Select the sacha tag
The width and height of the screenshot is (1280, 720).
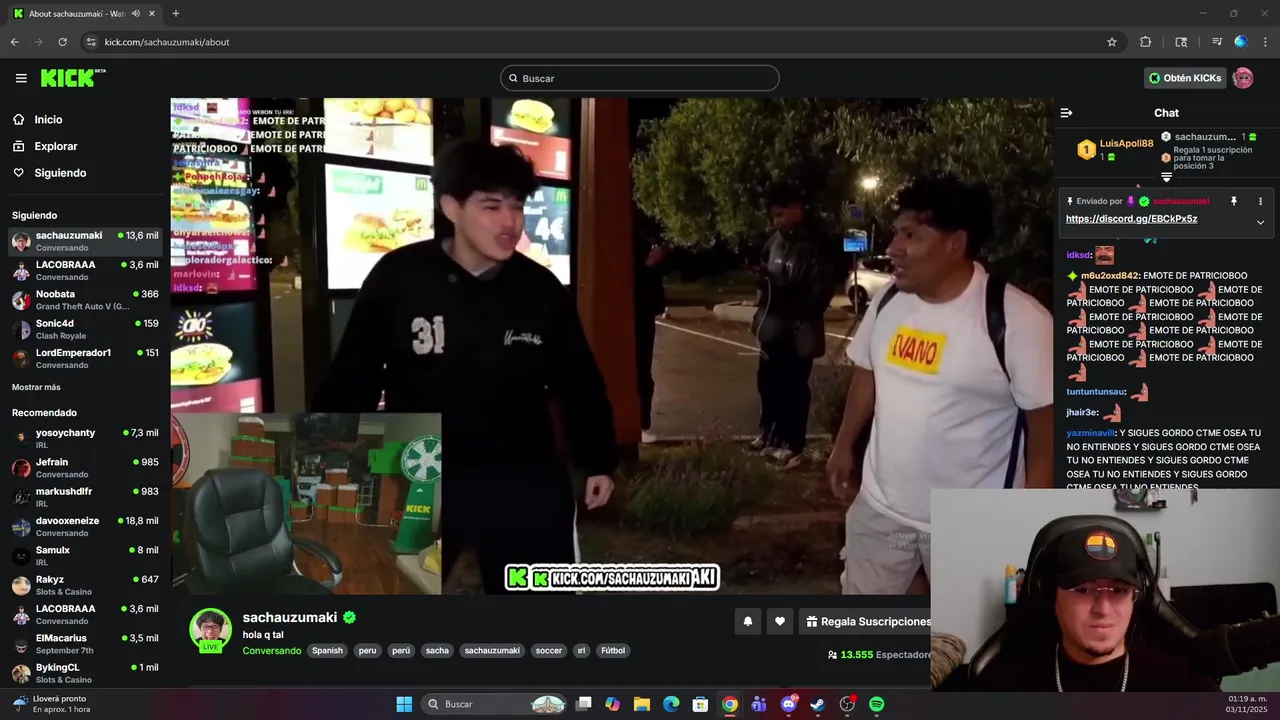437,651
